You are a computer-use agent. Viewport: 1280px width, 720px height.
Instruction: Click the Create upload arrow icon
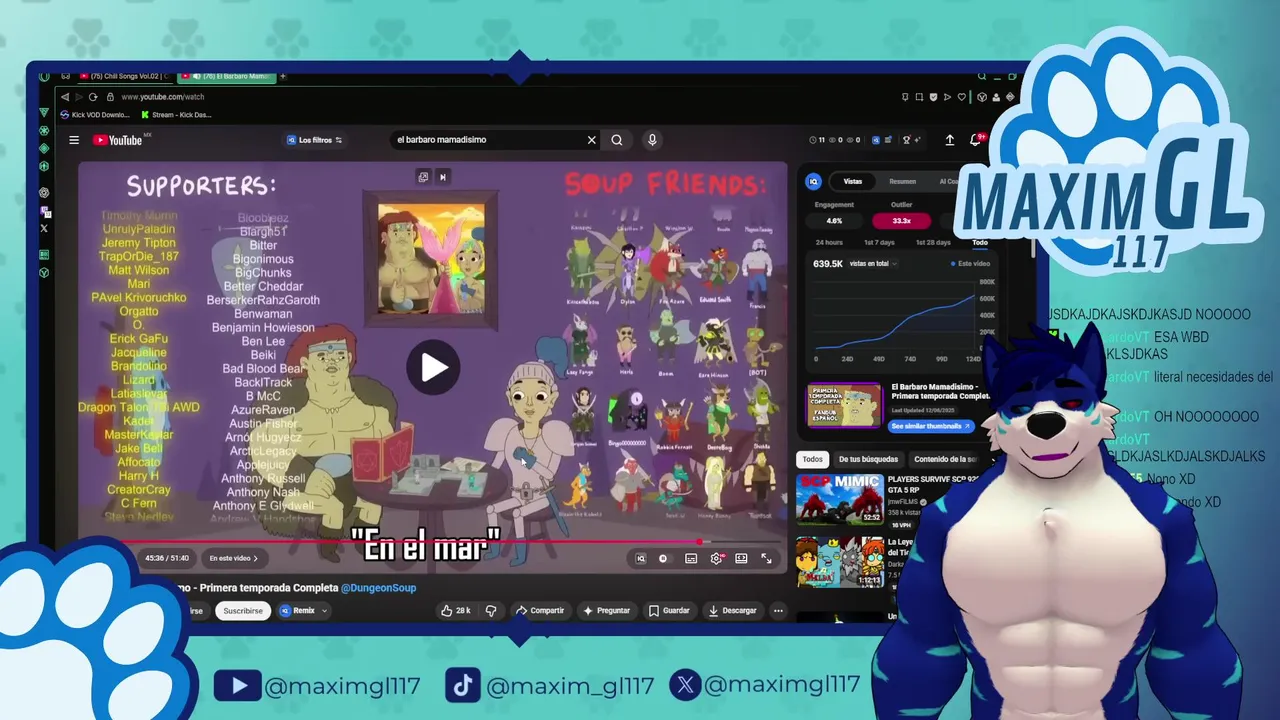(949, 140)
